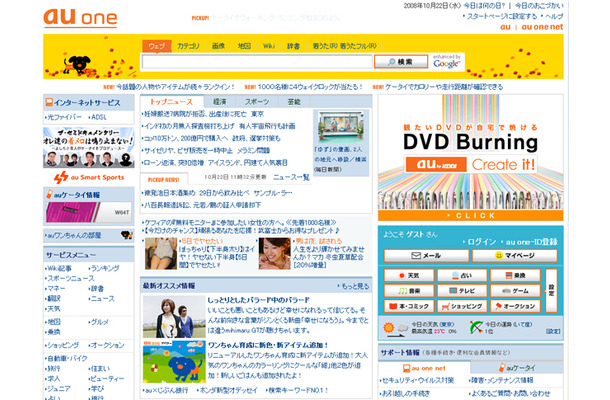The height and width of the screenshot is (400, 610).
Task: Select the 地図 search tab
Action: coord(244,46)
